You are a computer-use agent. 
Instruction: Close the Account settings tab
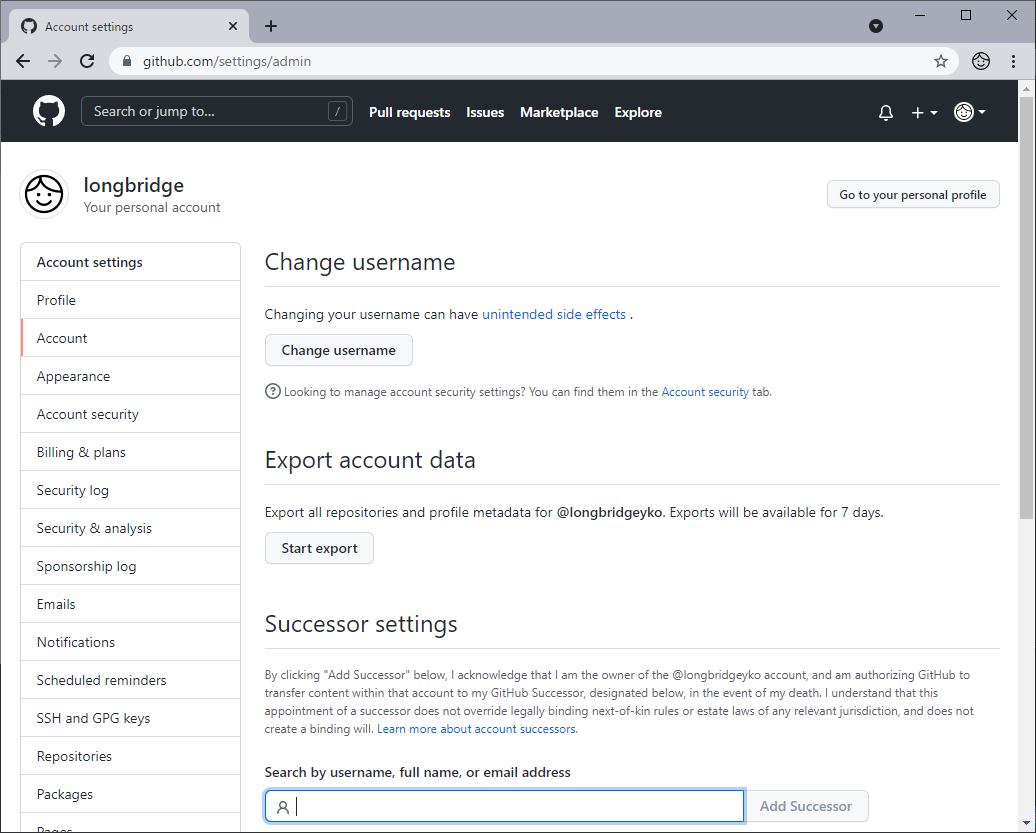click(x=233, y=26)
